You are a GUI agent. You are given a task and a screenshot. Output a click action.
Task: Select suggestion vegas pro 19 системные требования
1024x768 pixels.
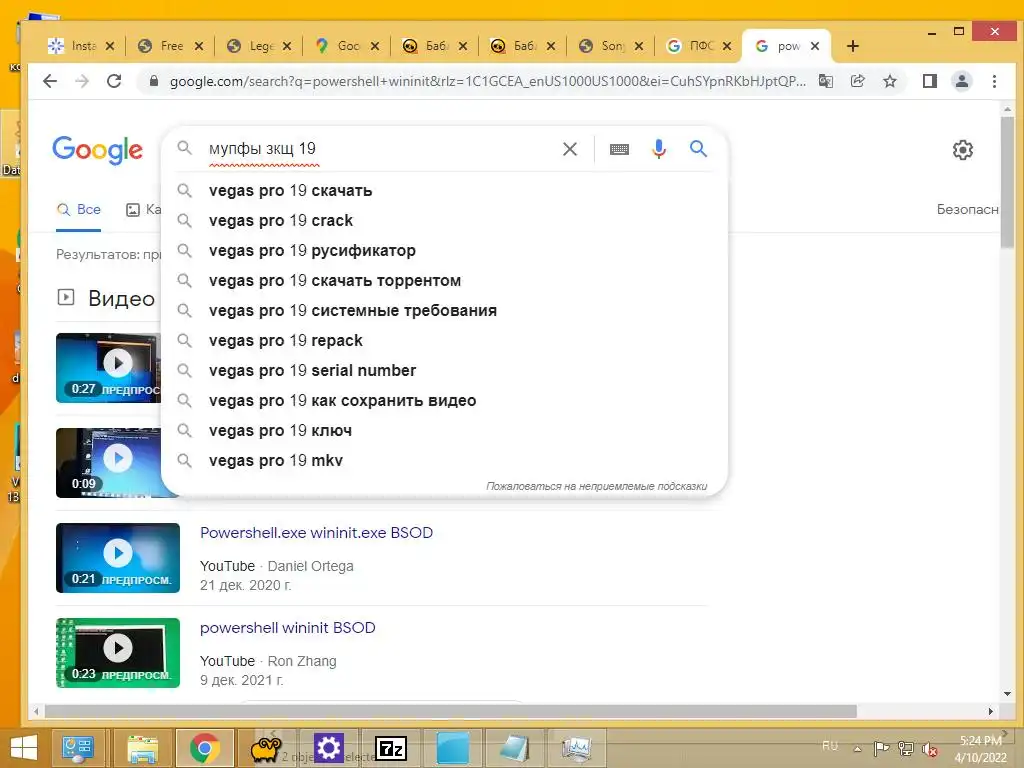[444, 311]
